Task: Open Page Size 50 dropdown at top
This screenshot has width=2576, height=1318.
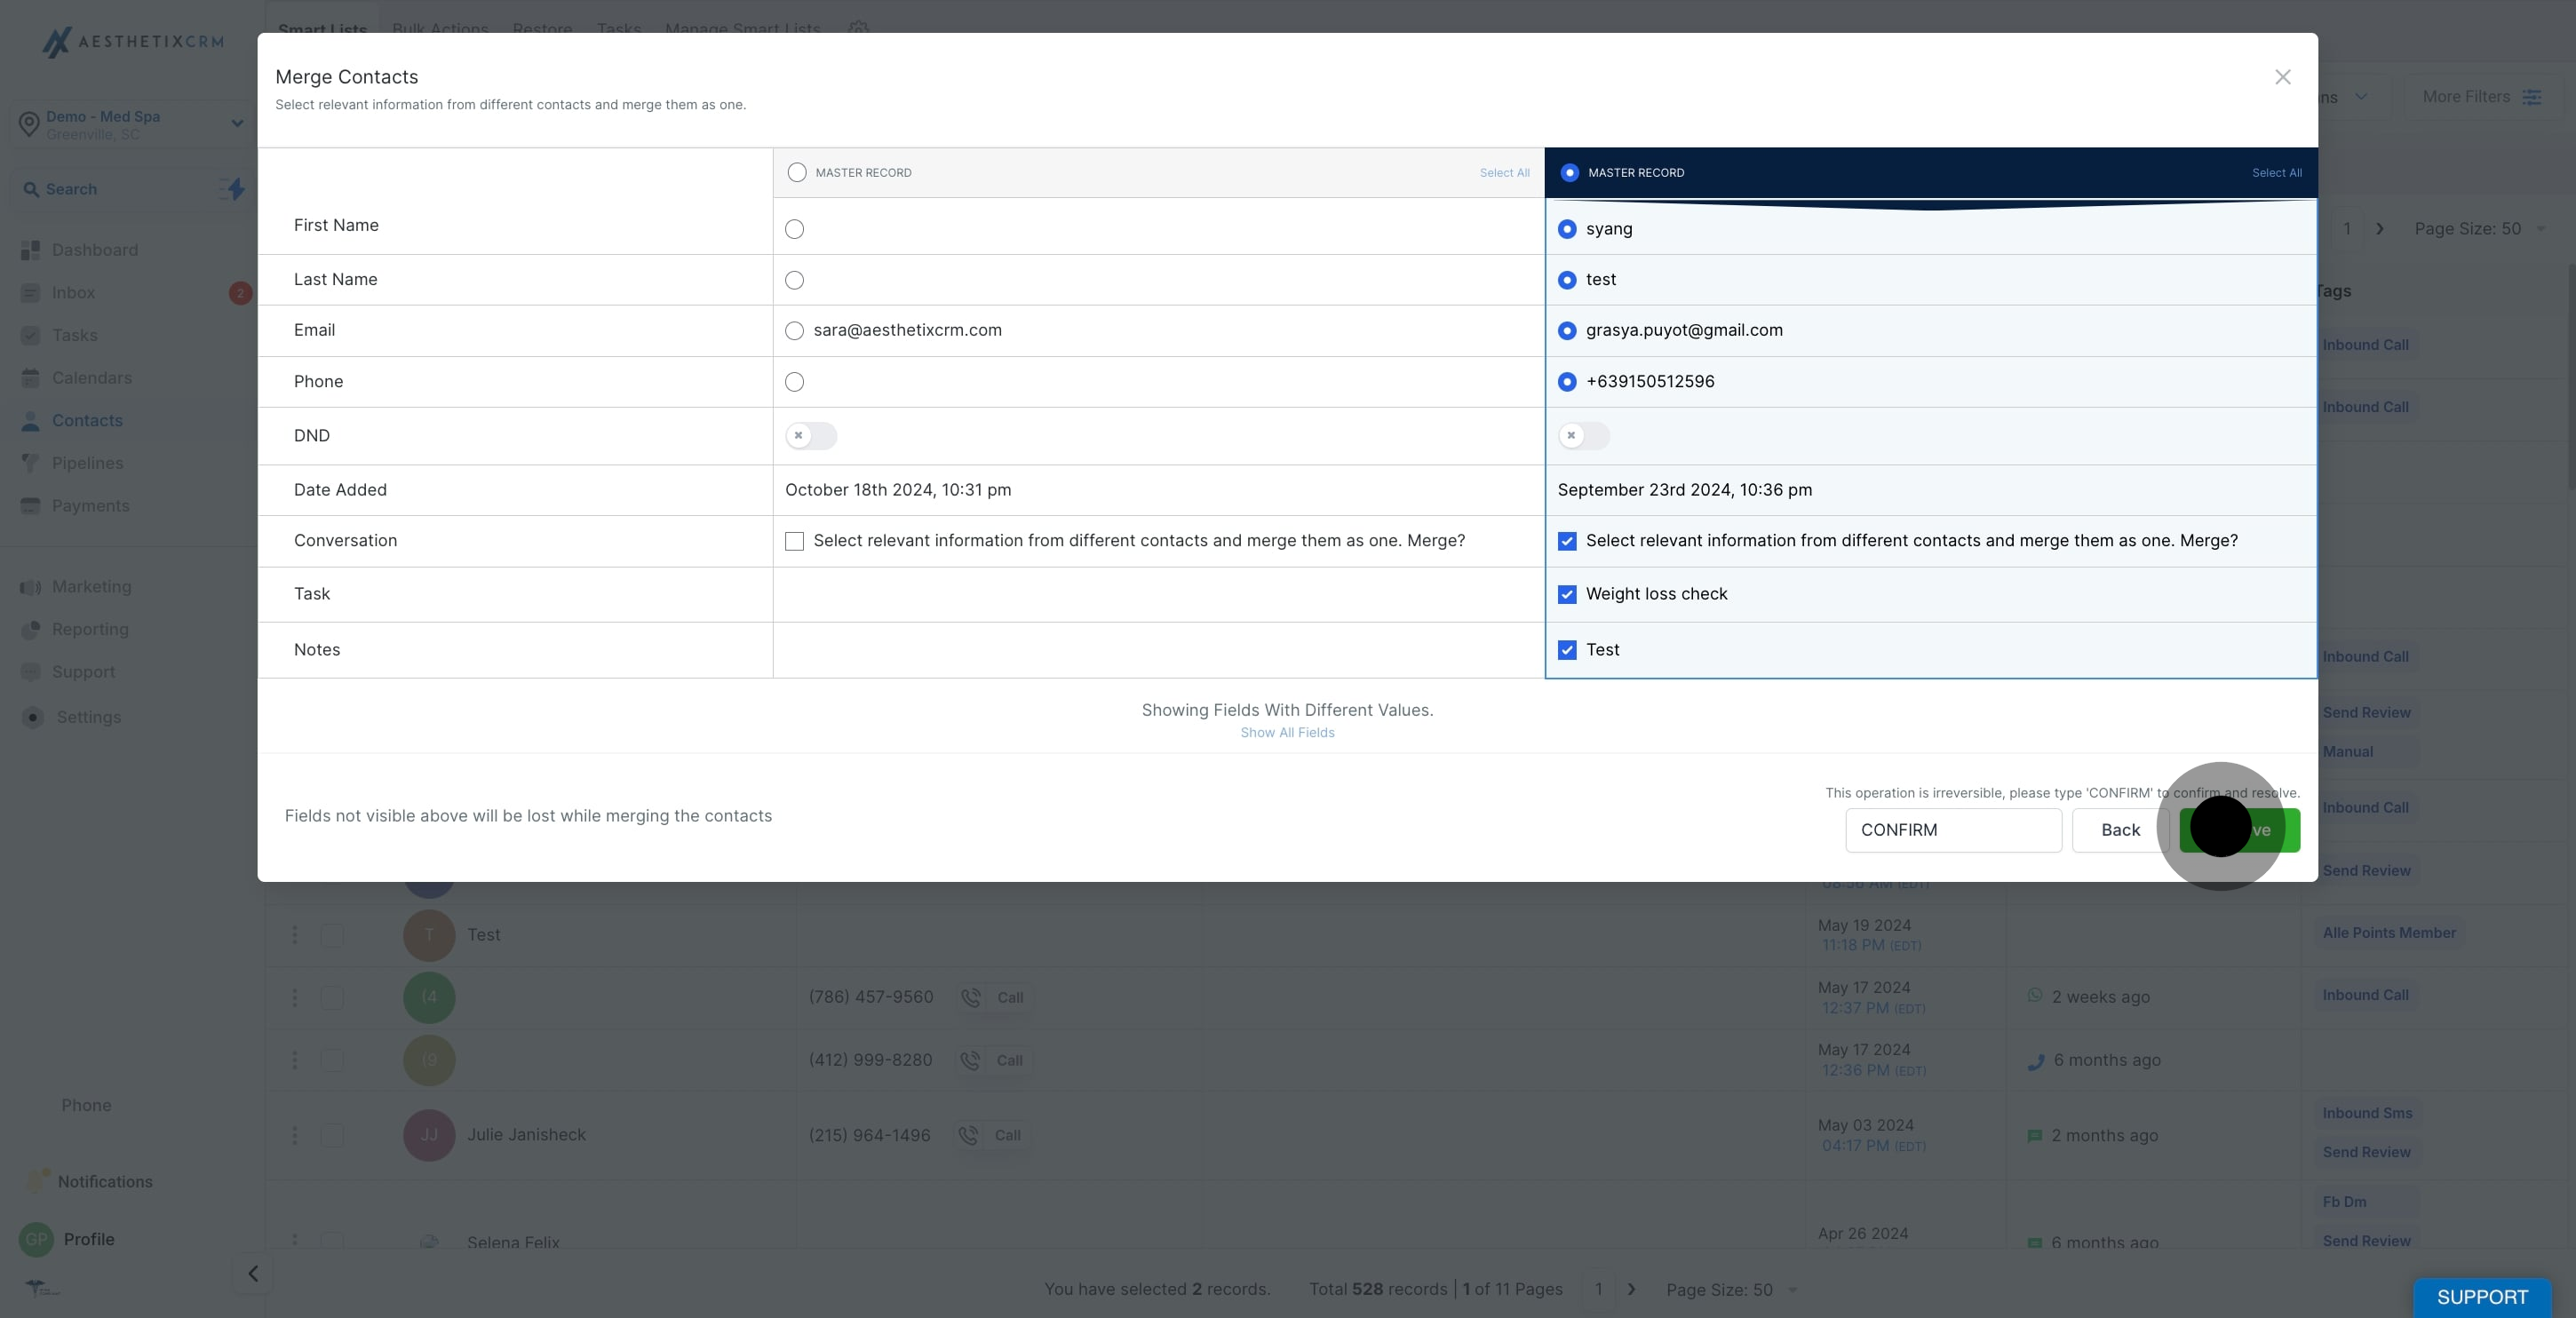Action: click(2478, 229)
